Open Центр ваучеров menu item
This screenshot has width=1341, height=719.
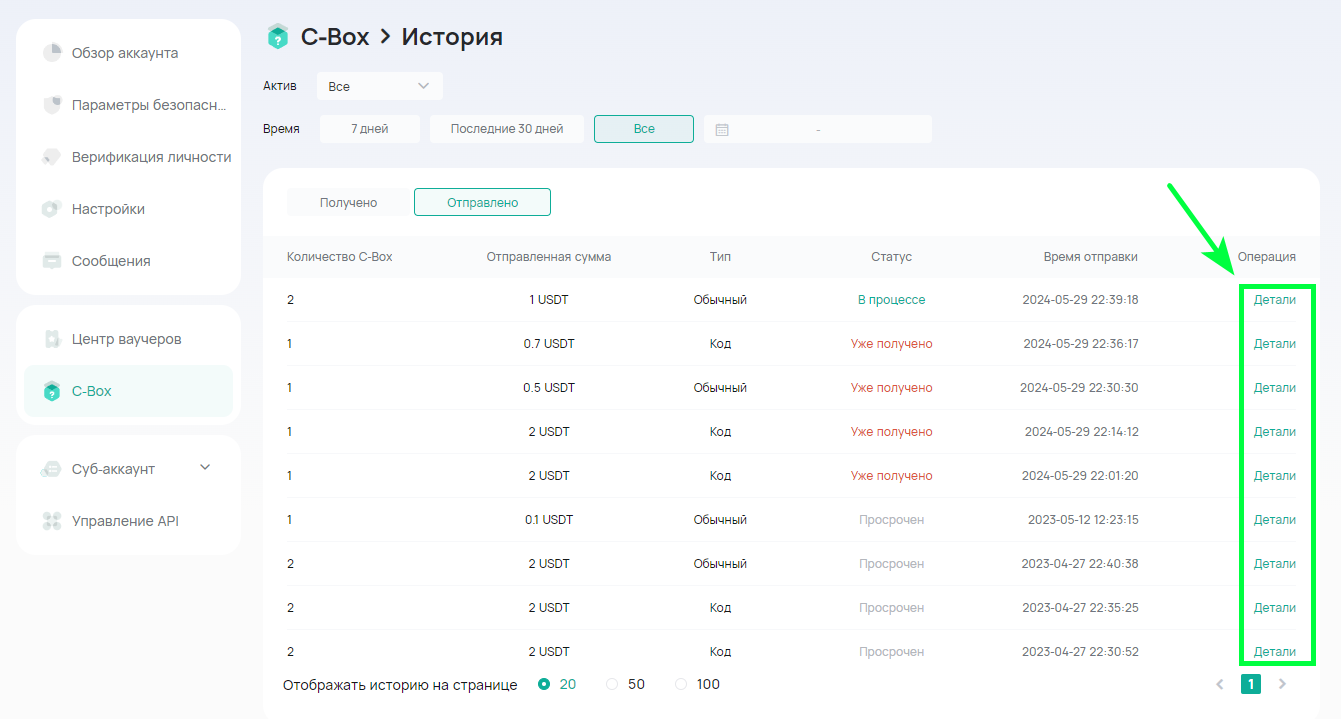point(128,339)
